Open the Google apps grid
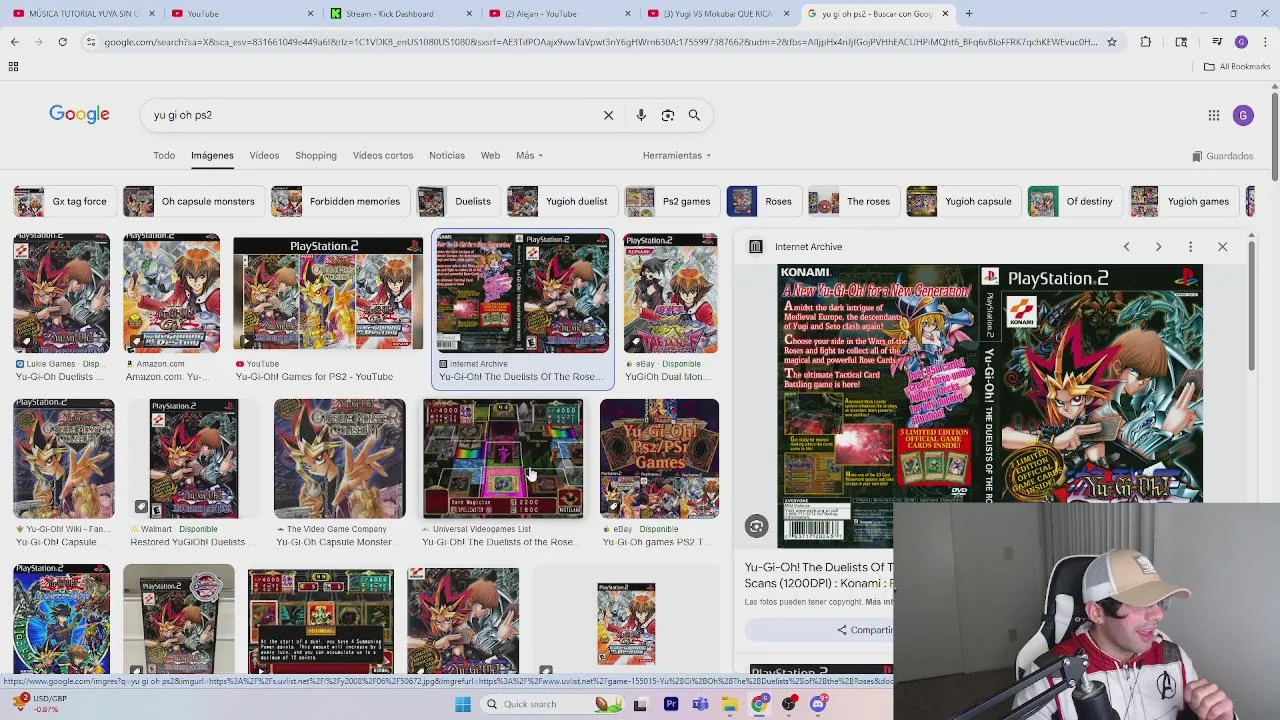 coord(1214,115)
